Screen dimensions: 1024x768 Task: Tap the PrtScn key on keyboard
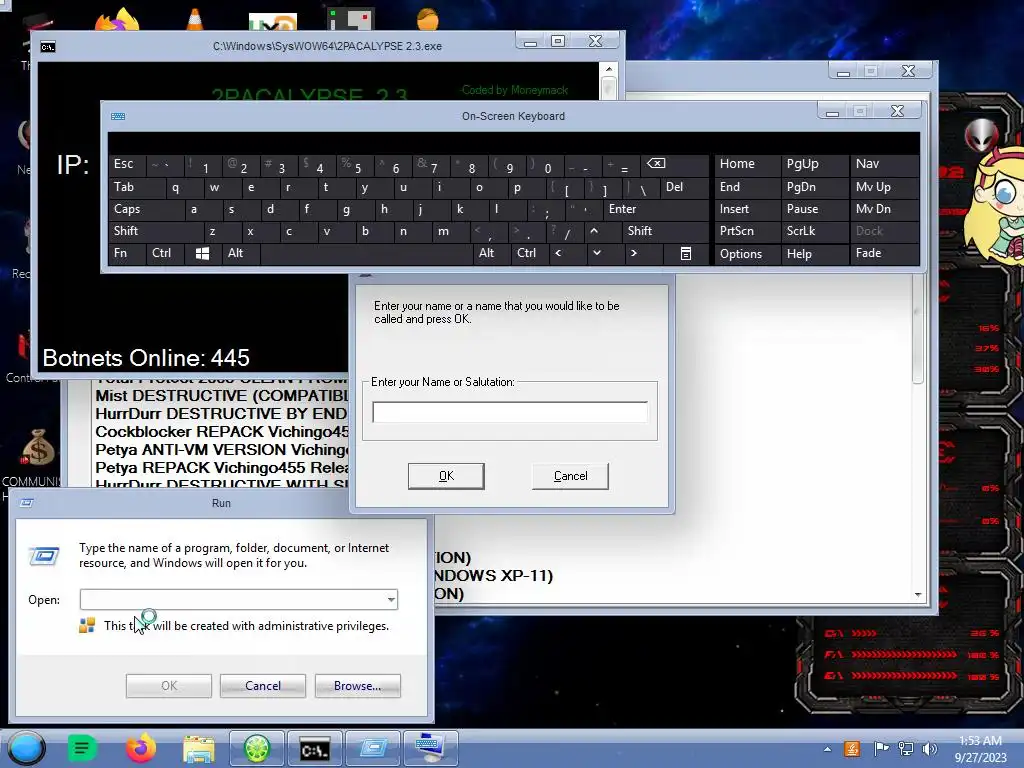coord(746,231)
